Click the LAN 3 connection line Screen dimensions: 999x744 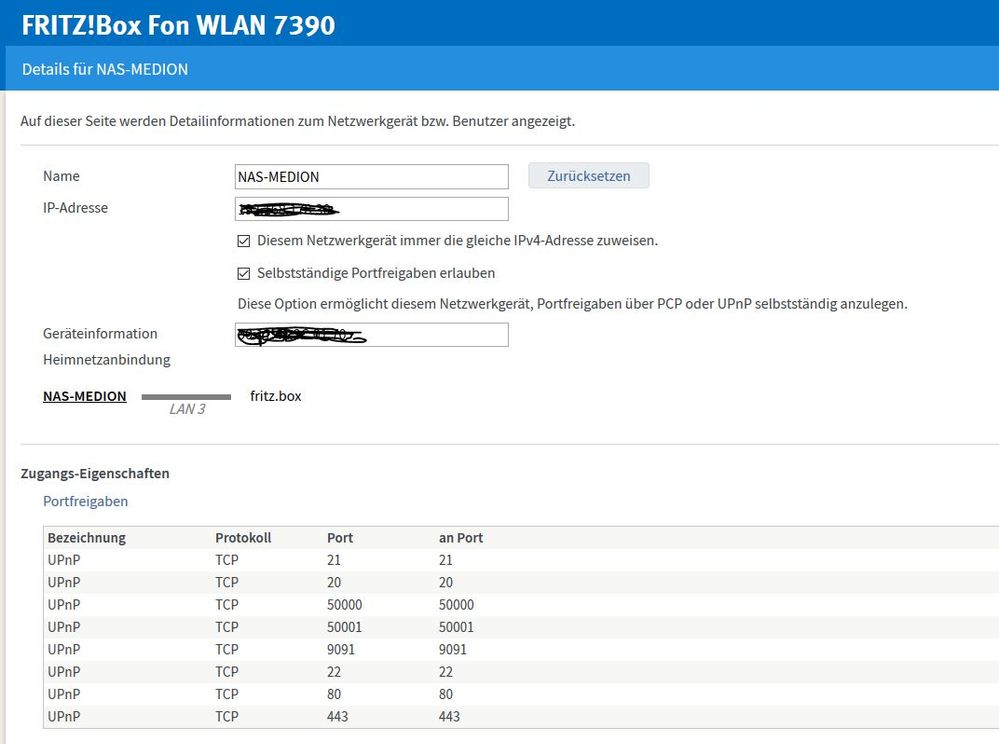(186, 397)
